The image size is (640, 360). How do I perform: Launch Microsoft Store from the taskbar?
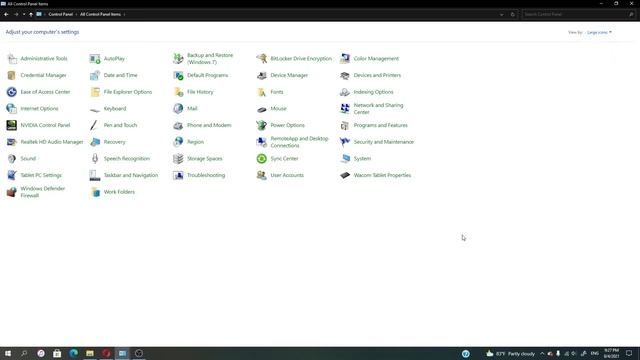[57, 353]
